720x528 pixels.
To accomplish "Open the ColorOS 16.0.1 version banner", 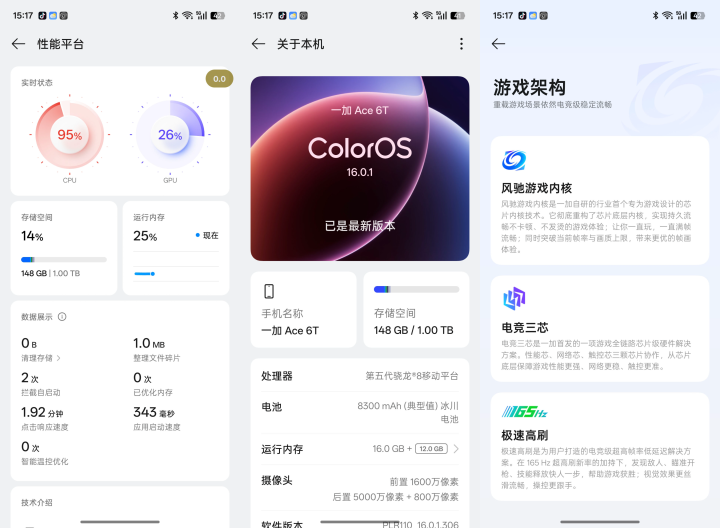I will tap(360, 169).
